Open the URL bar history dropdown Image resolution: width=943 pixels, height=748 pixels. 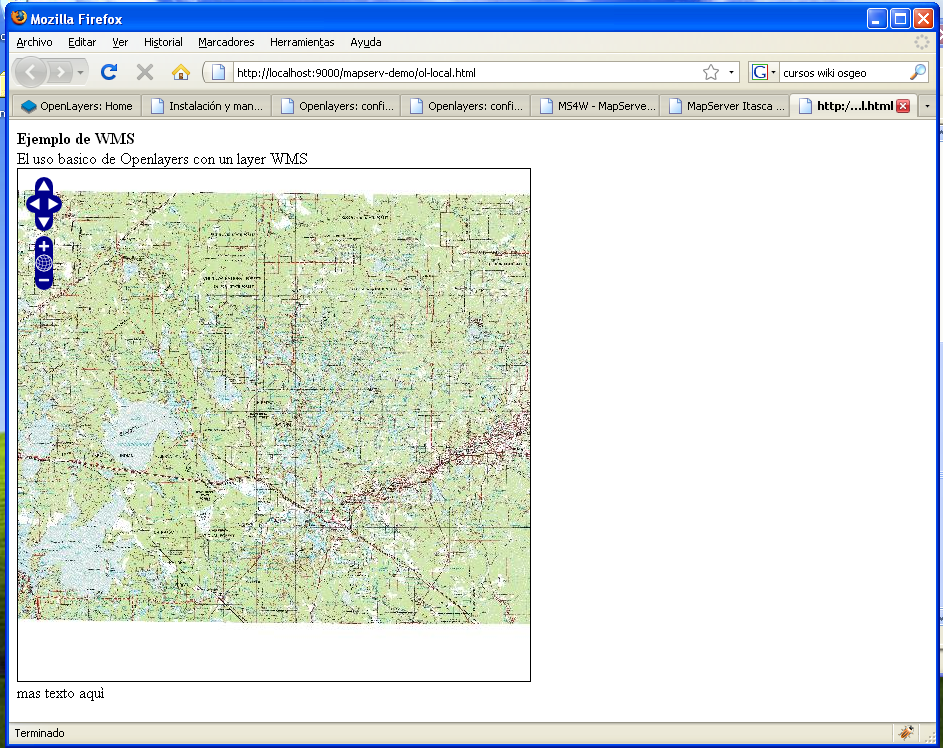coord(731,72)
